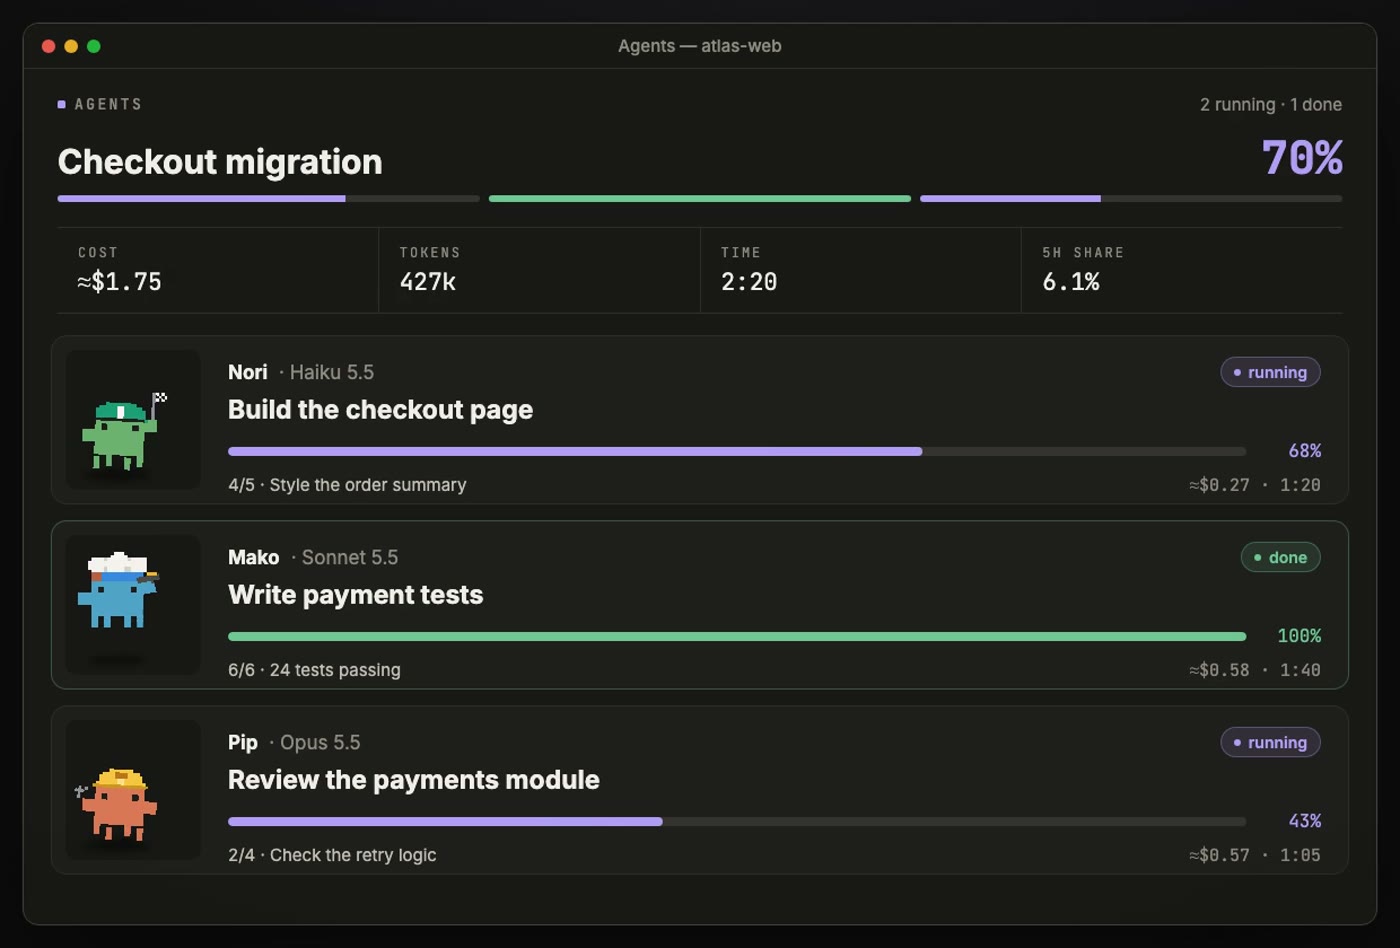Screen dimensions: 1400x948
Task: Click the TIME stat showing 2:20
Action: [860, 270]
